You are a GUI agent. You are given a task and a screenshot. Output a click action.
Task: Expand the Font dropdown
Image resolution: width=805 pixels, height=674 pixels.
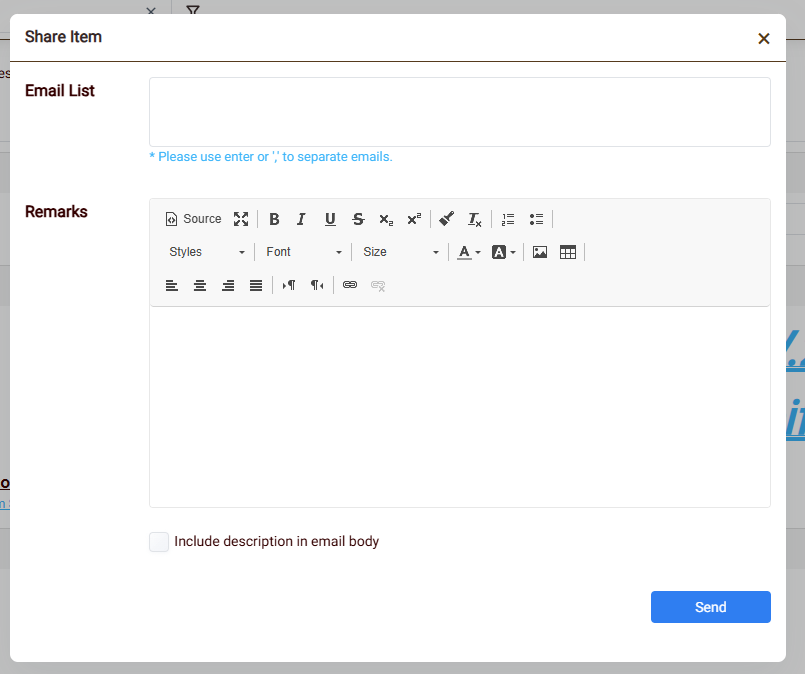(304, 252)
